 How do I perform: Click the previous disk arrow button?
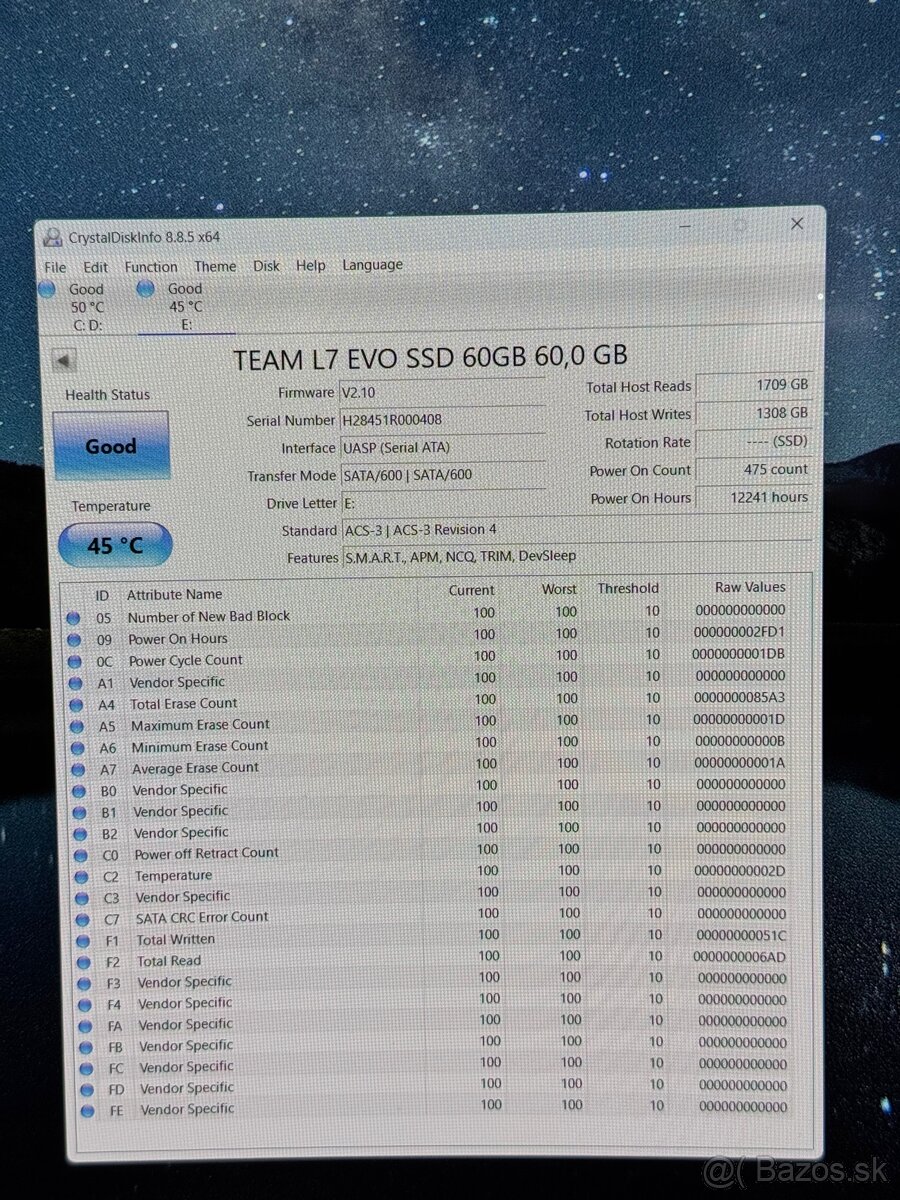coord(64,361)
